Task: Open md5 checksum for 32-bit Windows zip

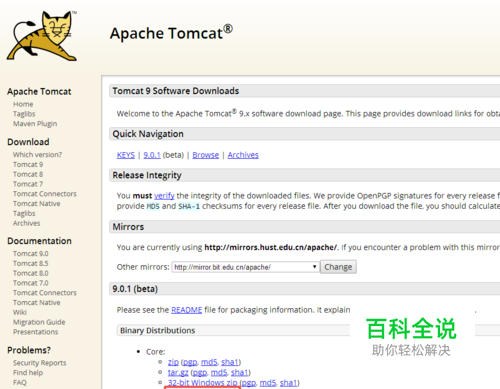Action: 268,383
